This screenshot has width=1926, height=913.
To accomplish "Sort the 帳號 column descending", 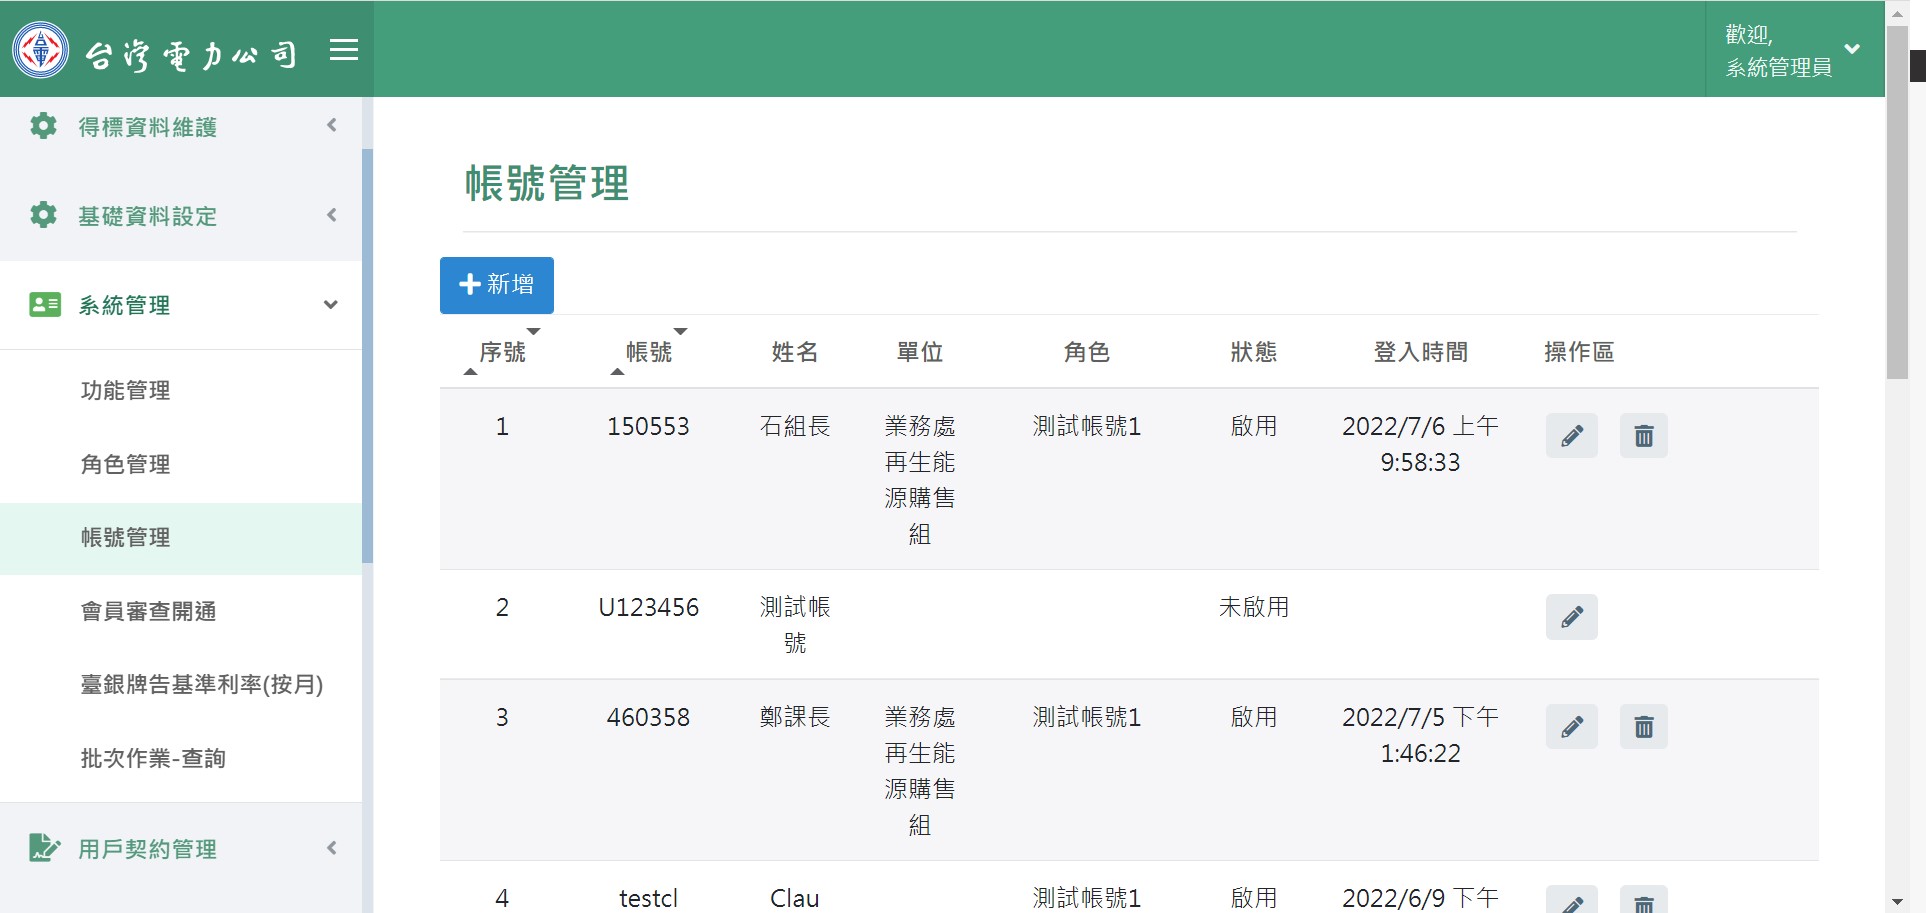I will (x=680, y=331).
